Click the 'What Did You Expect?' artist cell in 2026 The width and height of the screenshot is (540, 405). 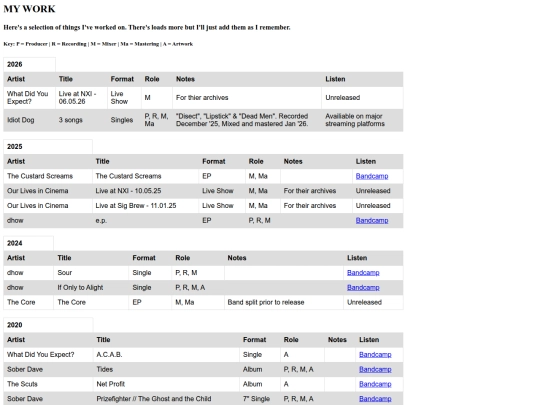pos(29,98)
